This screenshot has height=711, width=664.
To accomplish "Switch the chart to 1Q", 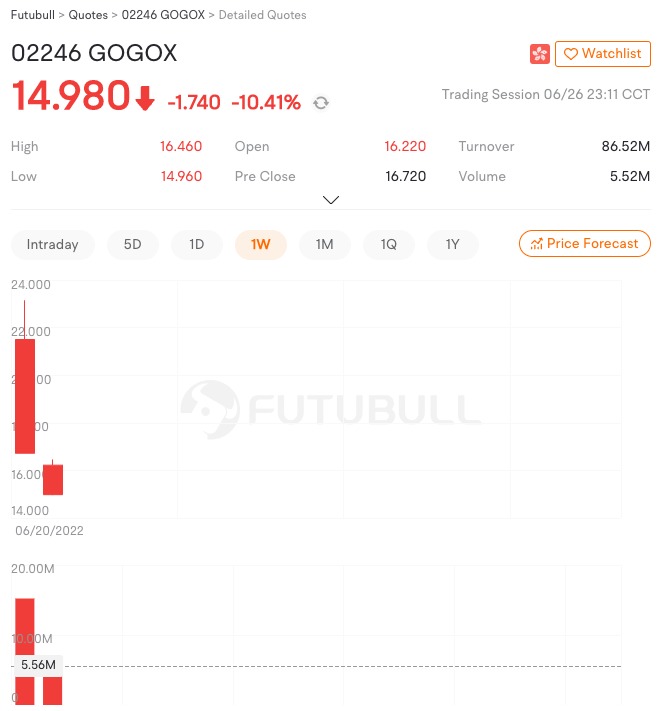I will point(389,244).
